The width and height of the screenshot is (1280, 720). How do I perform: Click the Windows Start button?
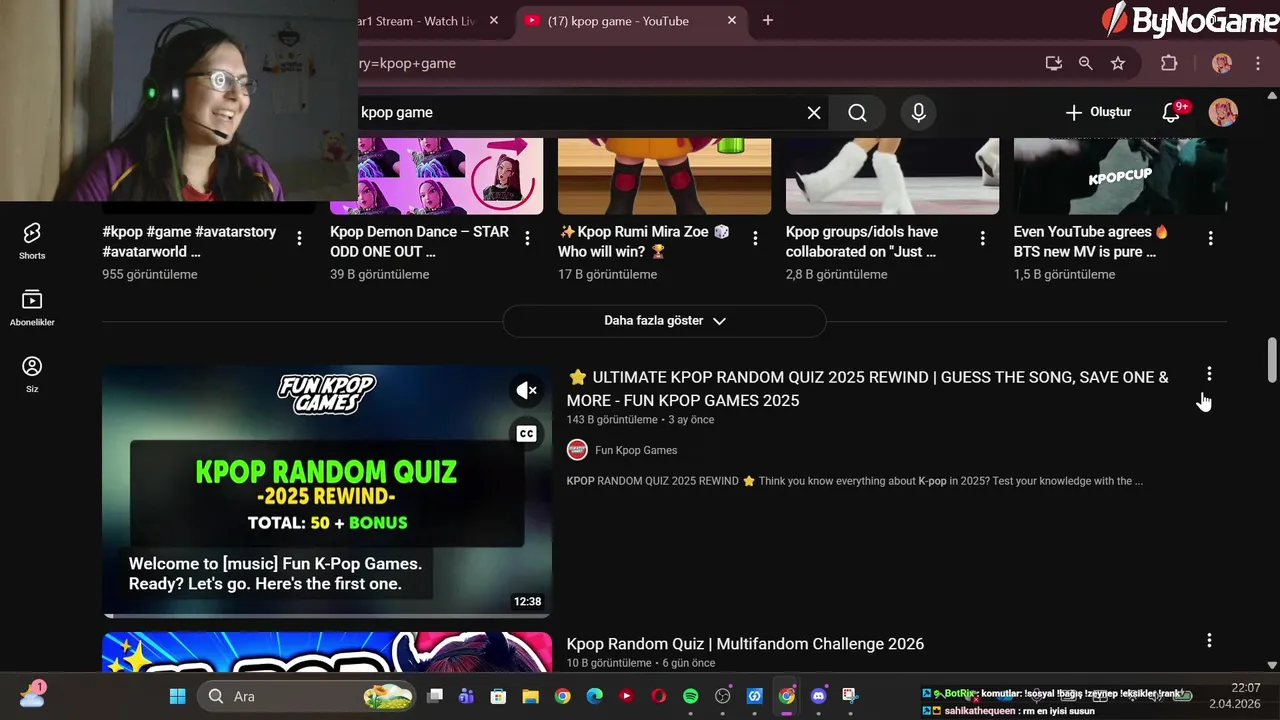(178, 696)
